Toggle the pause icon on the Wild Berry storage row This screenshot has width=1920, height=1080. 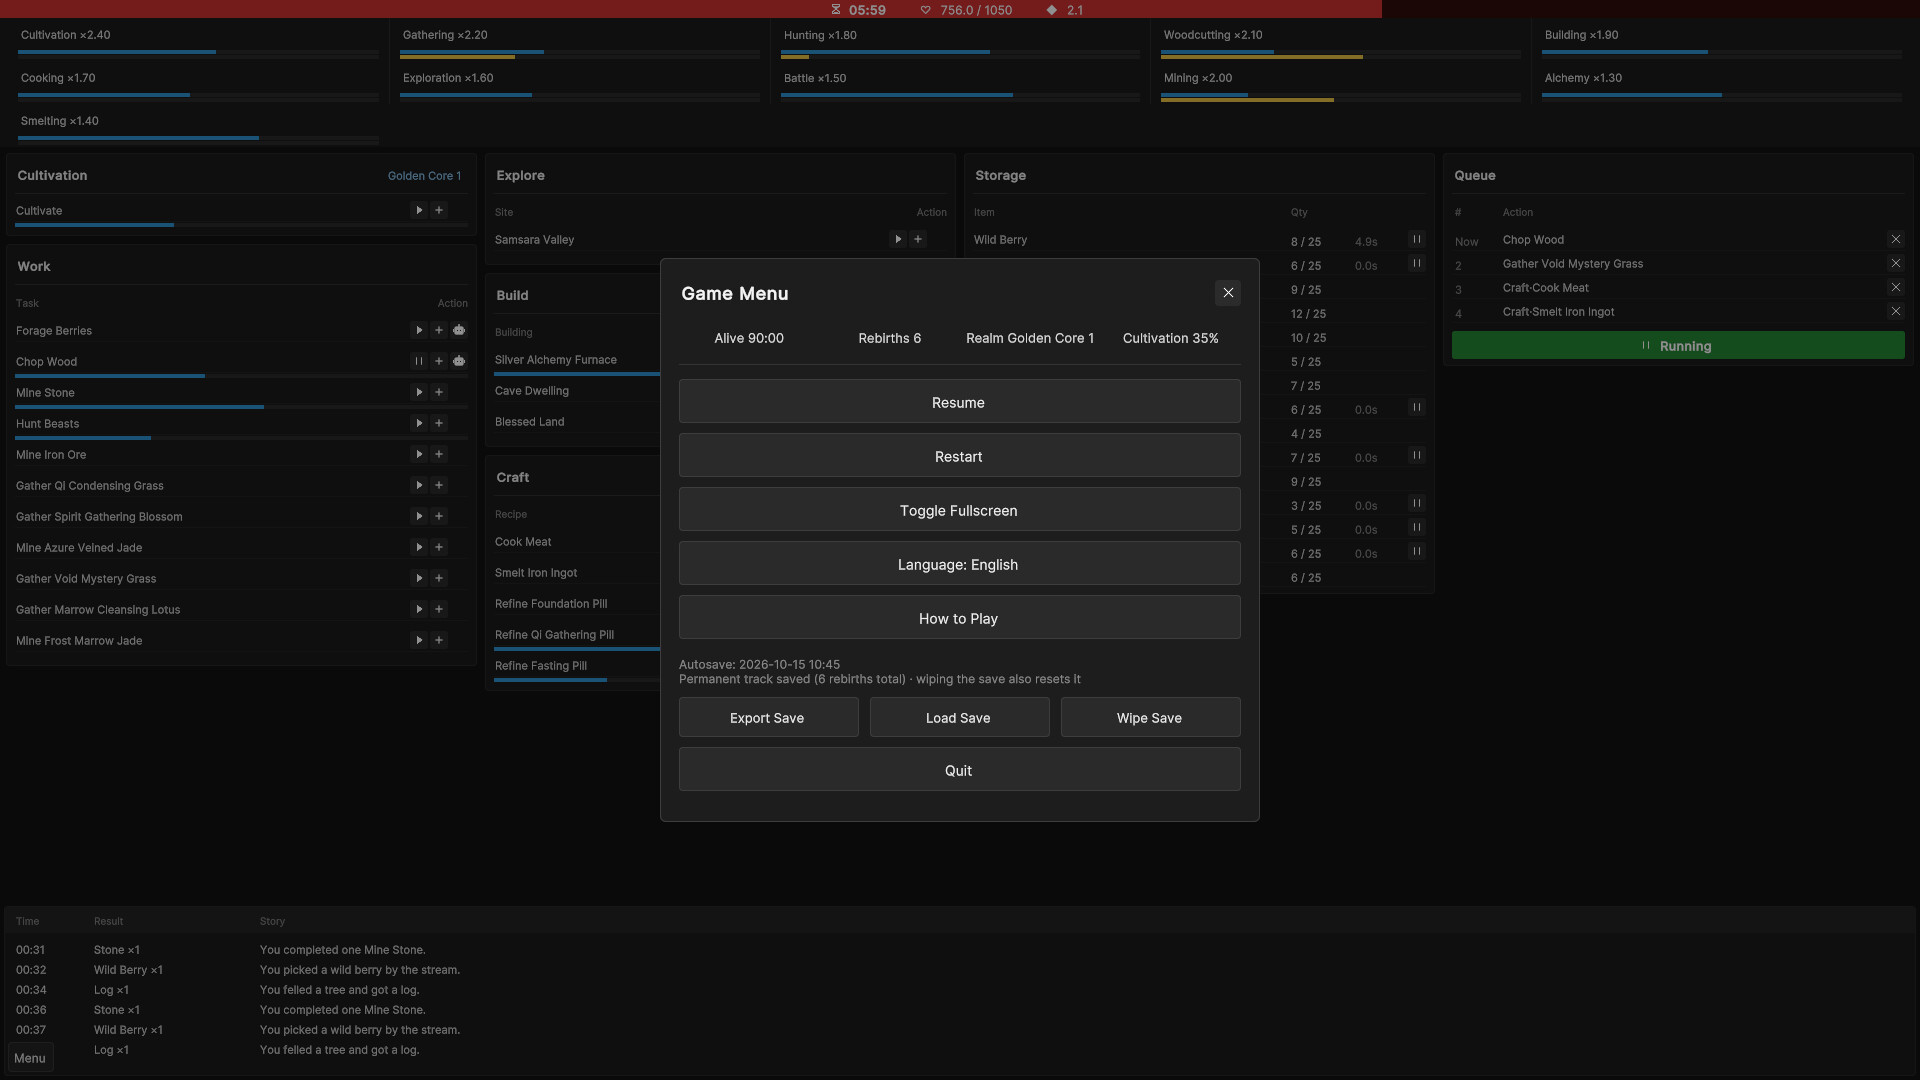click(x=1416, y=239)
